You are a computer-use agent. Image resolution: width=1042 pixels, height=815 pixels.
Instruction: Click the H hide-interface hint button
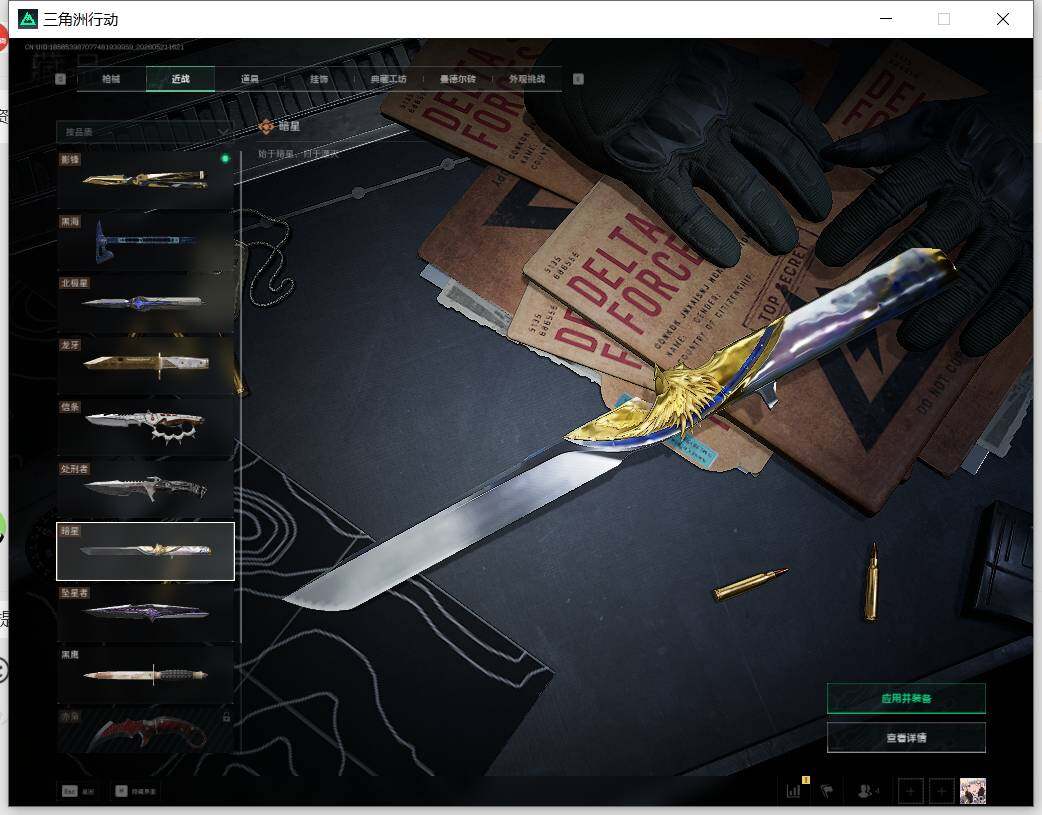click(136, 791)
